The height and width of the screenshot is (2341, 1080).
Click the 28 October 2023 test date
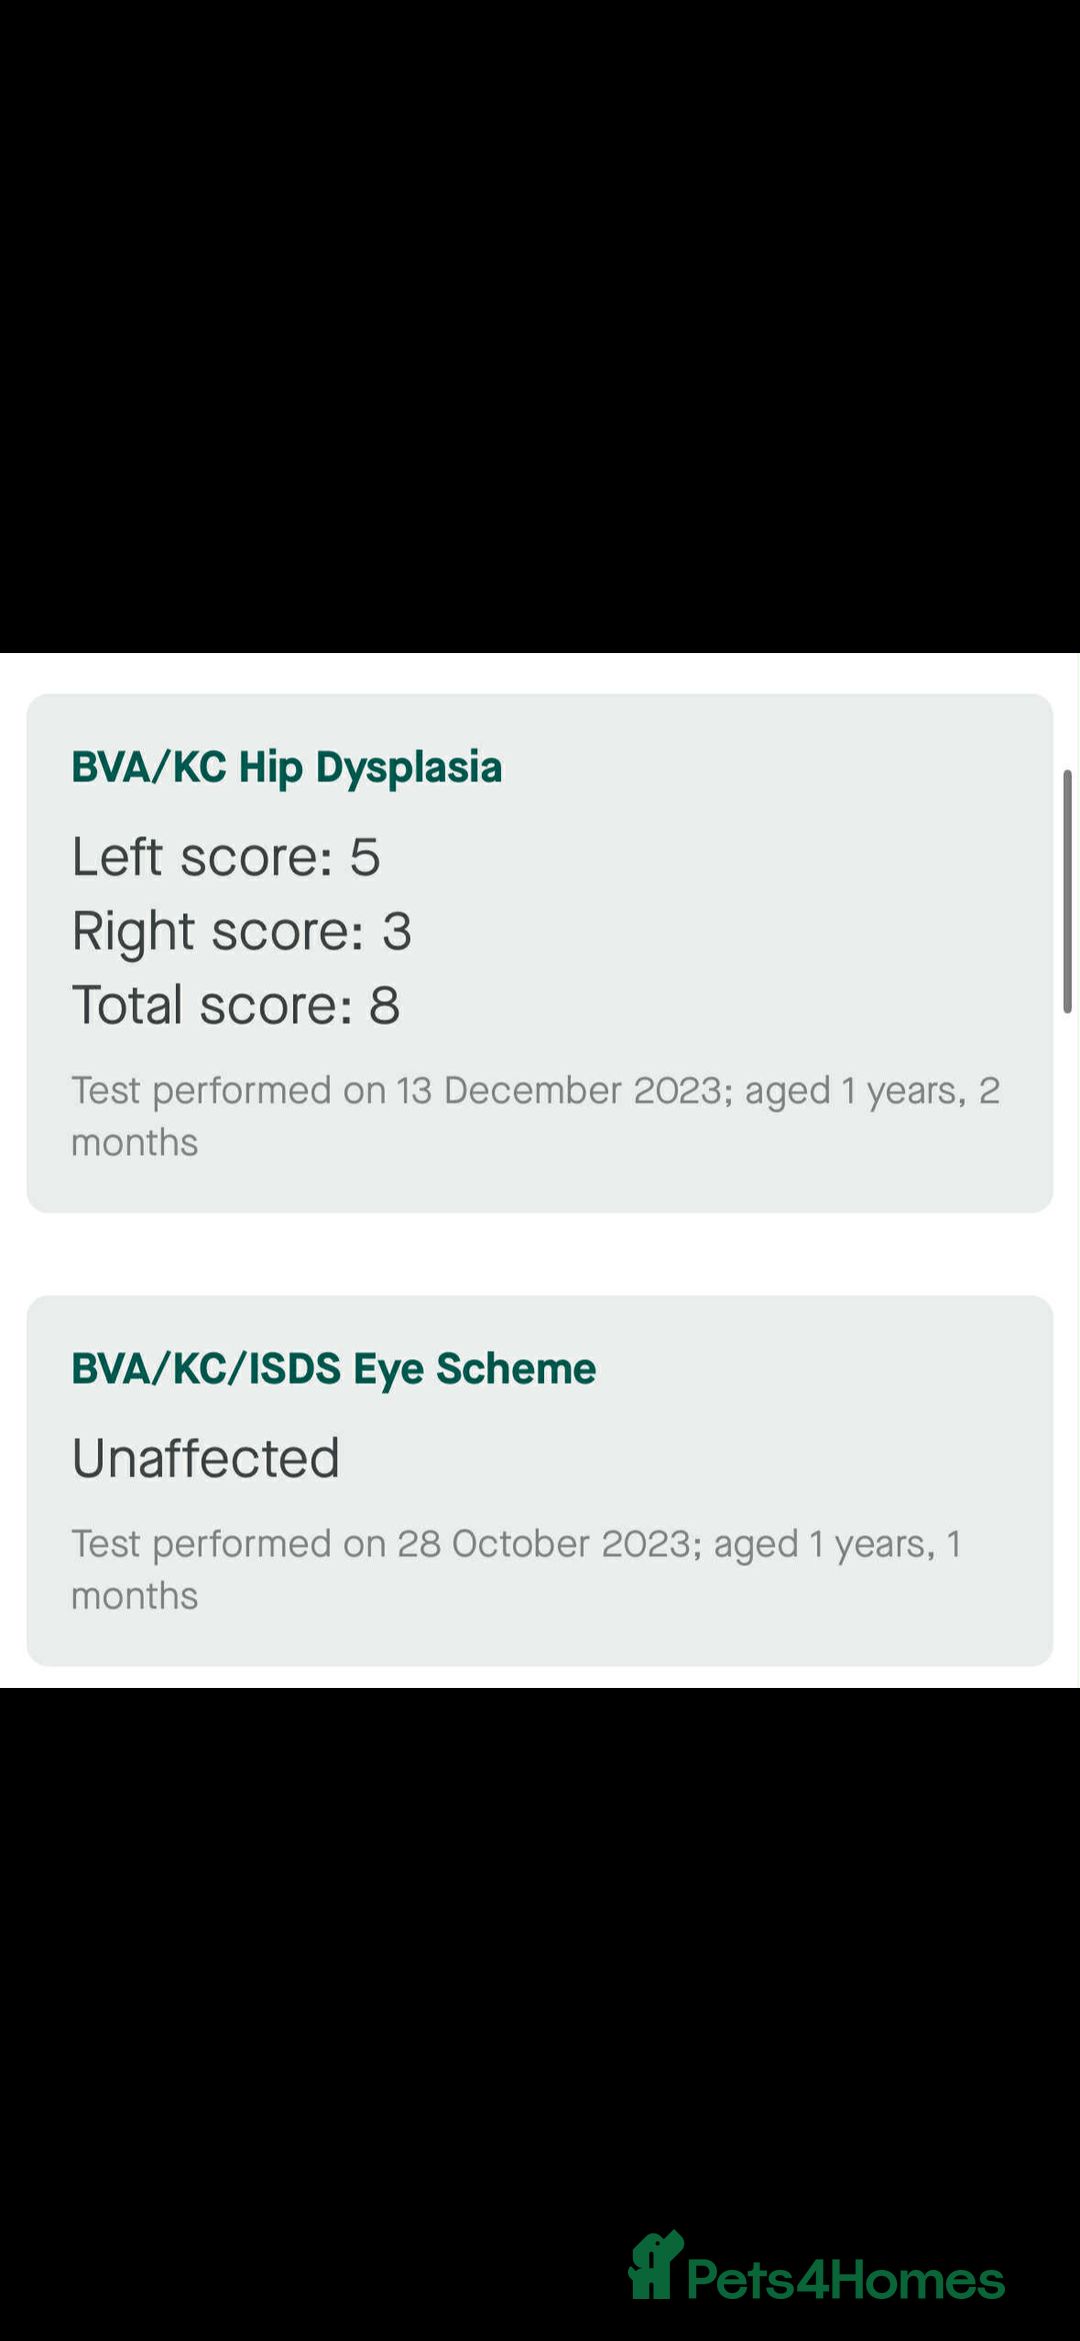coord(544,1544)
